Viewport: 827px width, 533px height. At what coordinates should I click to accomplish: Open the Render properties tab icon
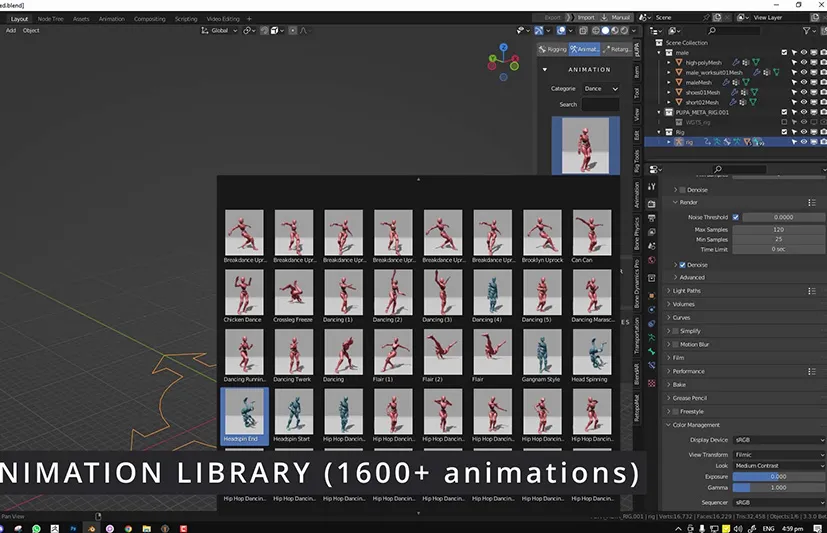click(652, 204)
